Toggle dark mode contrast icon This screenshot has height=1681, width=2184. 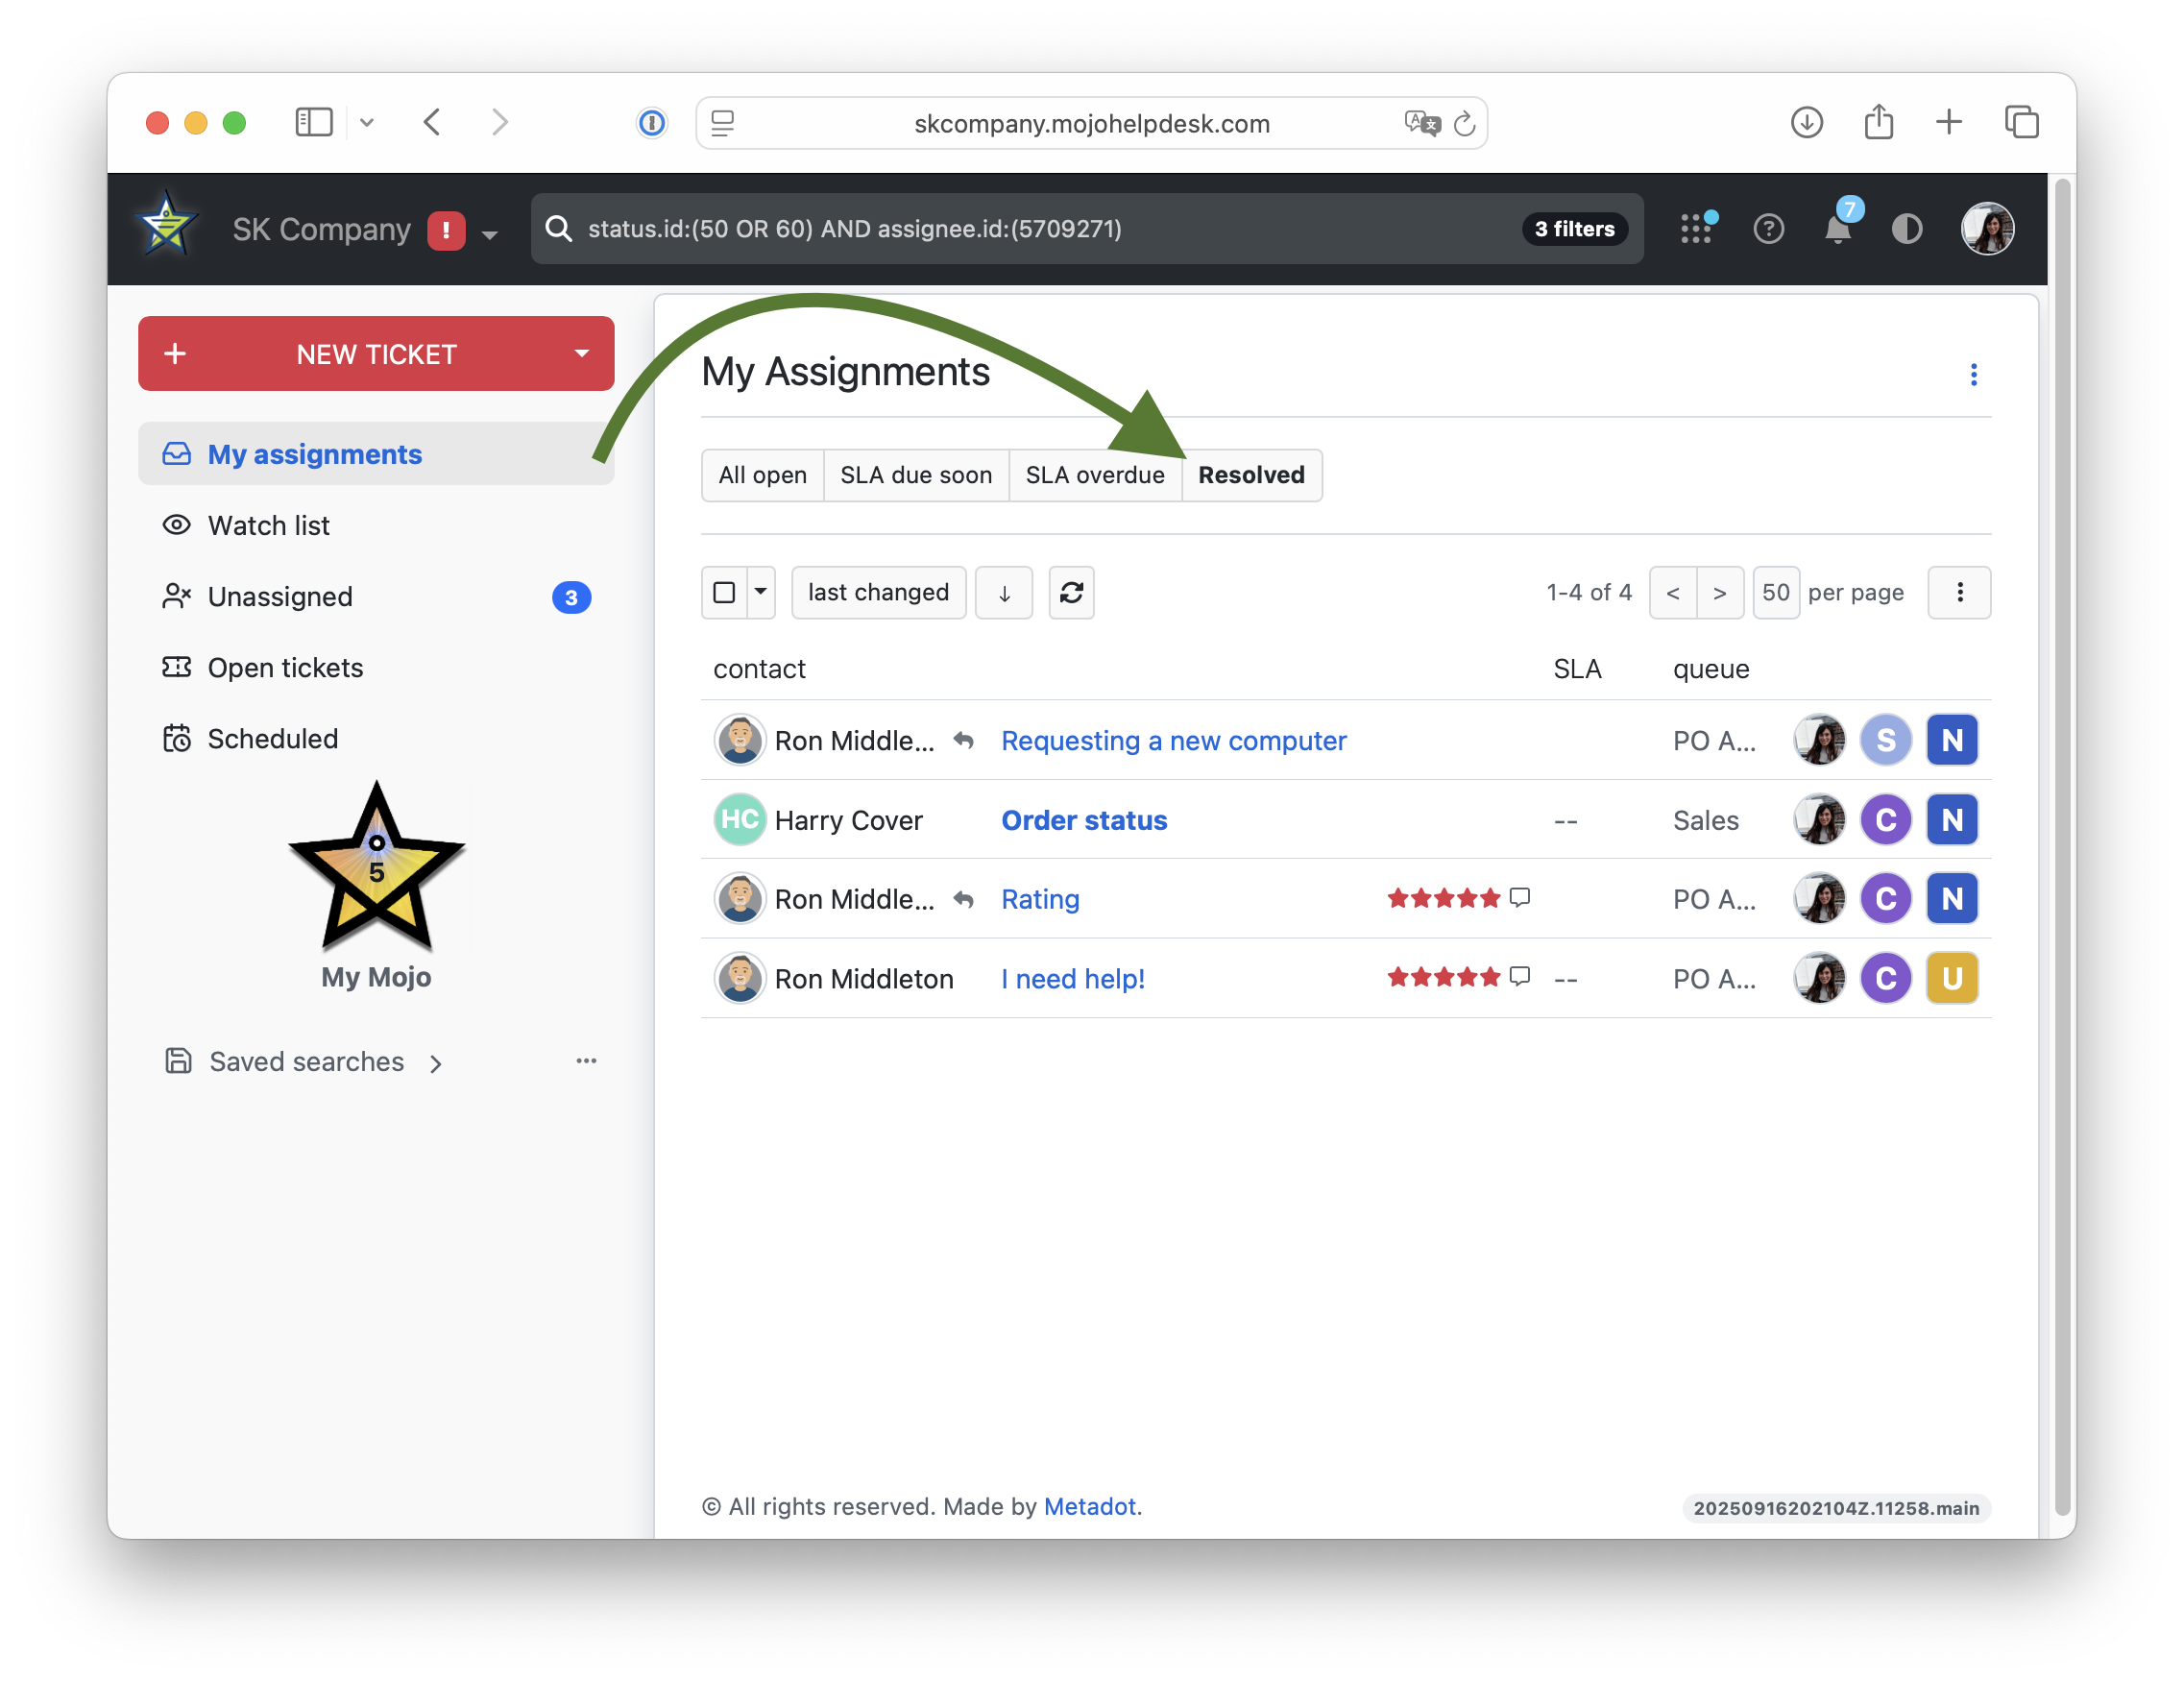1906,229
